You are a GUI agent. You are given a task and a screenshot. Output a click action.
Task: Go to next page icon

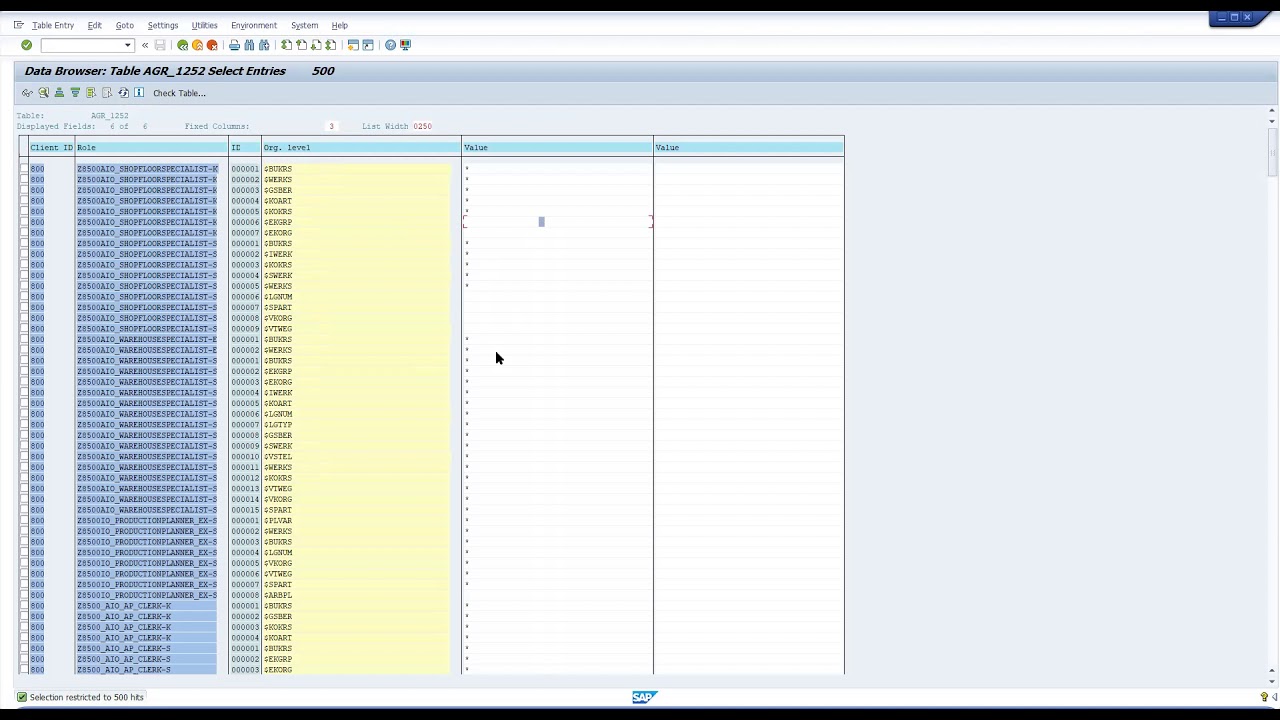(x=316, y=45)
